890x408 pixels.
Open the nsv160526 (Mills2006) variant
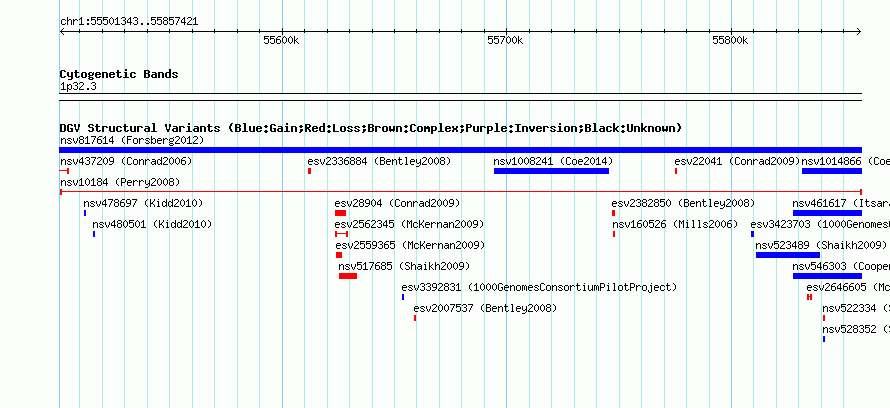(675, 224)
